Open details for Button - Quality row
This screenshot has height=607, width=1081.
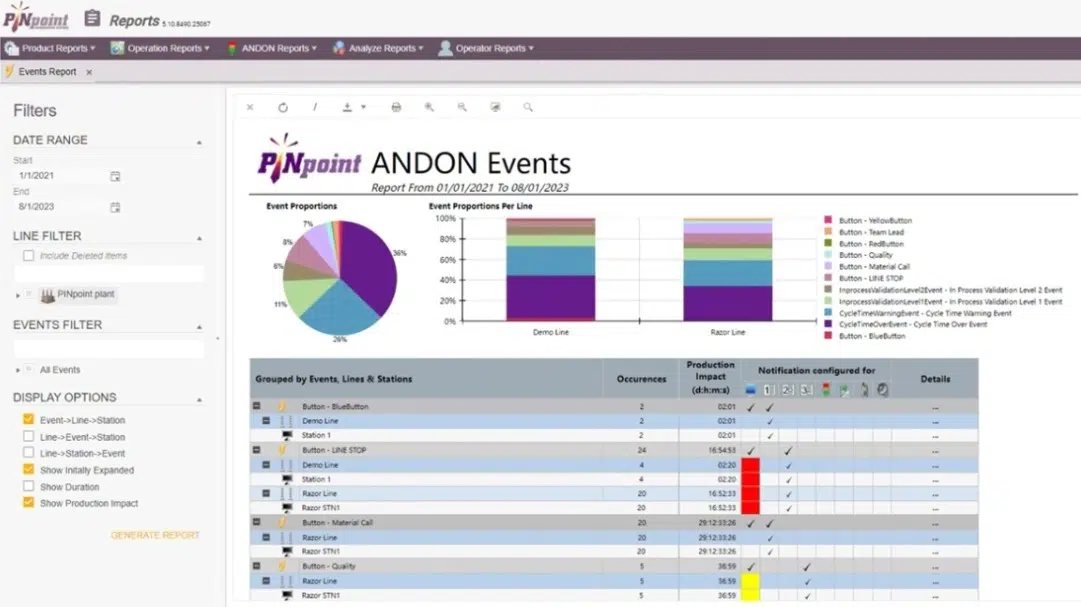click(x=935, y=566)
